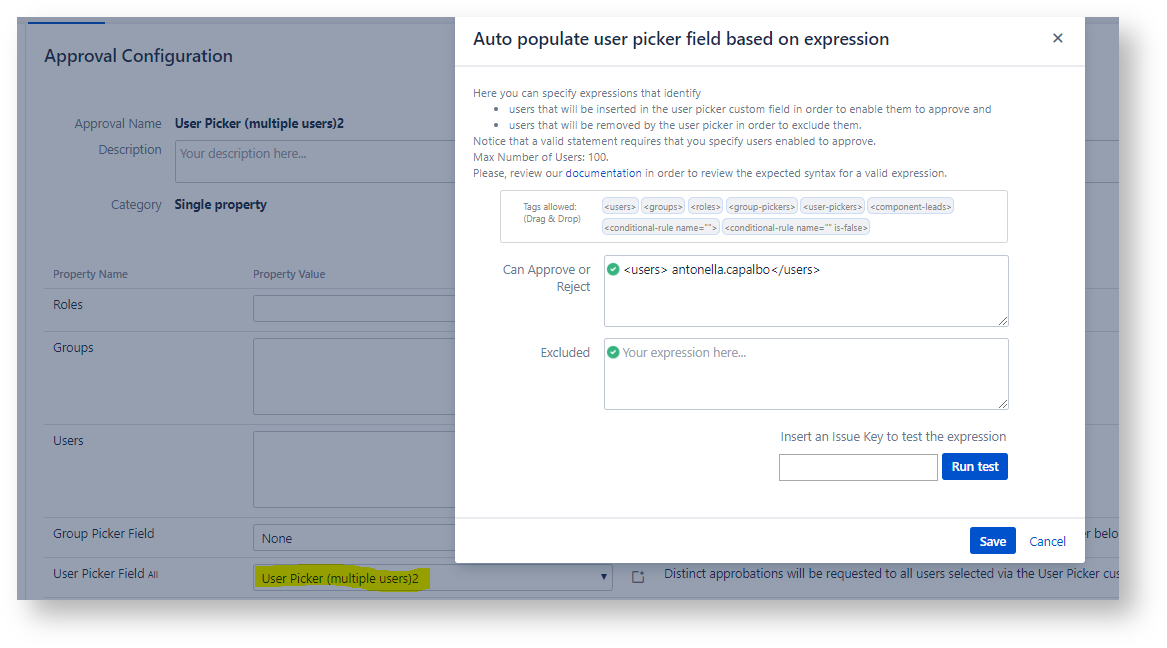This screenshot has width=1167, height=648.
Task: Select the <group-pickers> tag chip
Action: [x=761, y=207]
